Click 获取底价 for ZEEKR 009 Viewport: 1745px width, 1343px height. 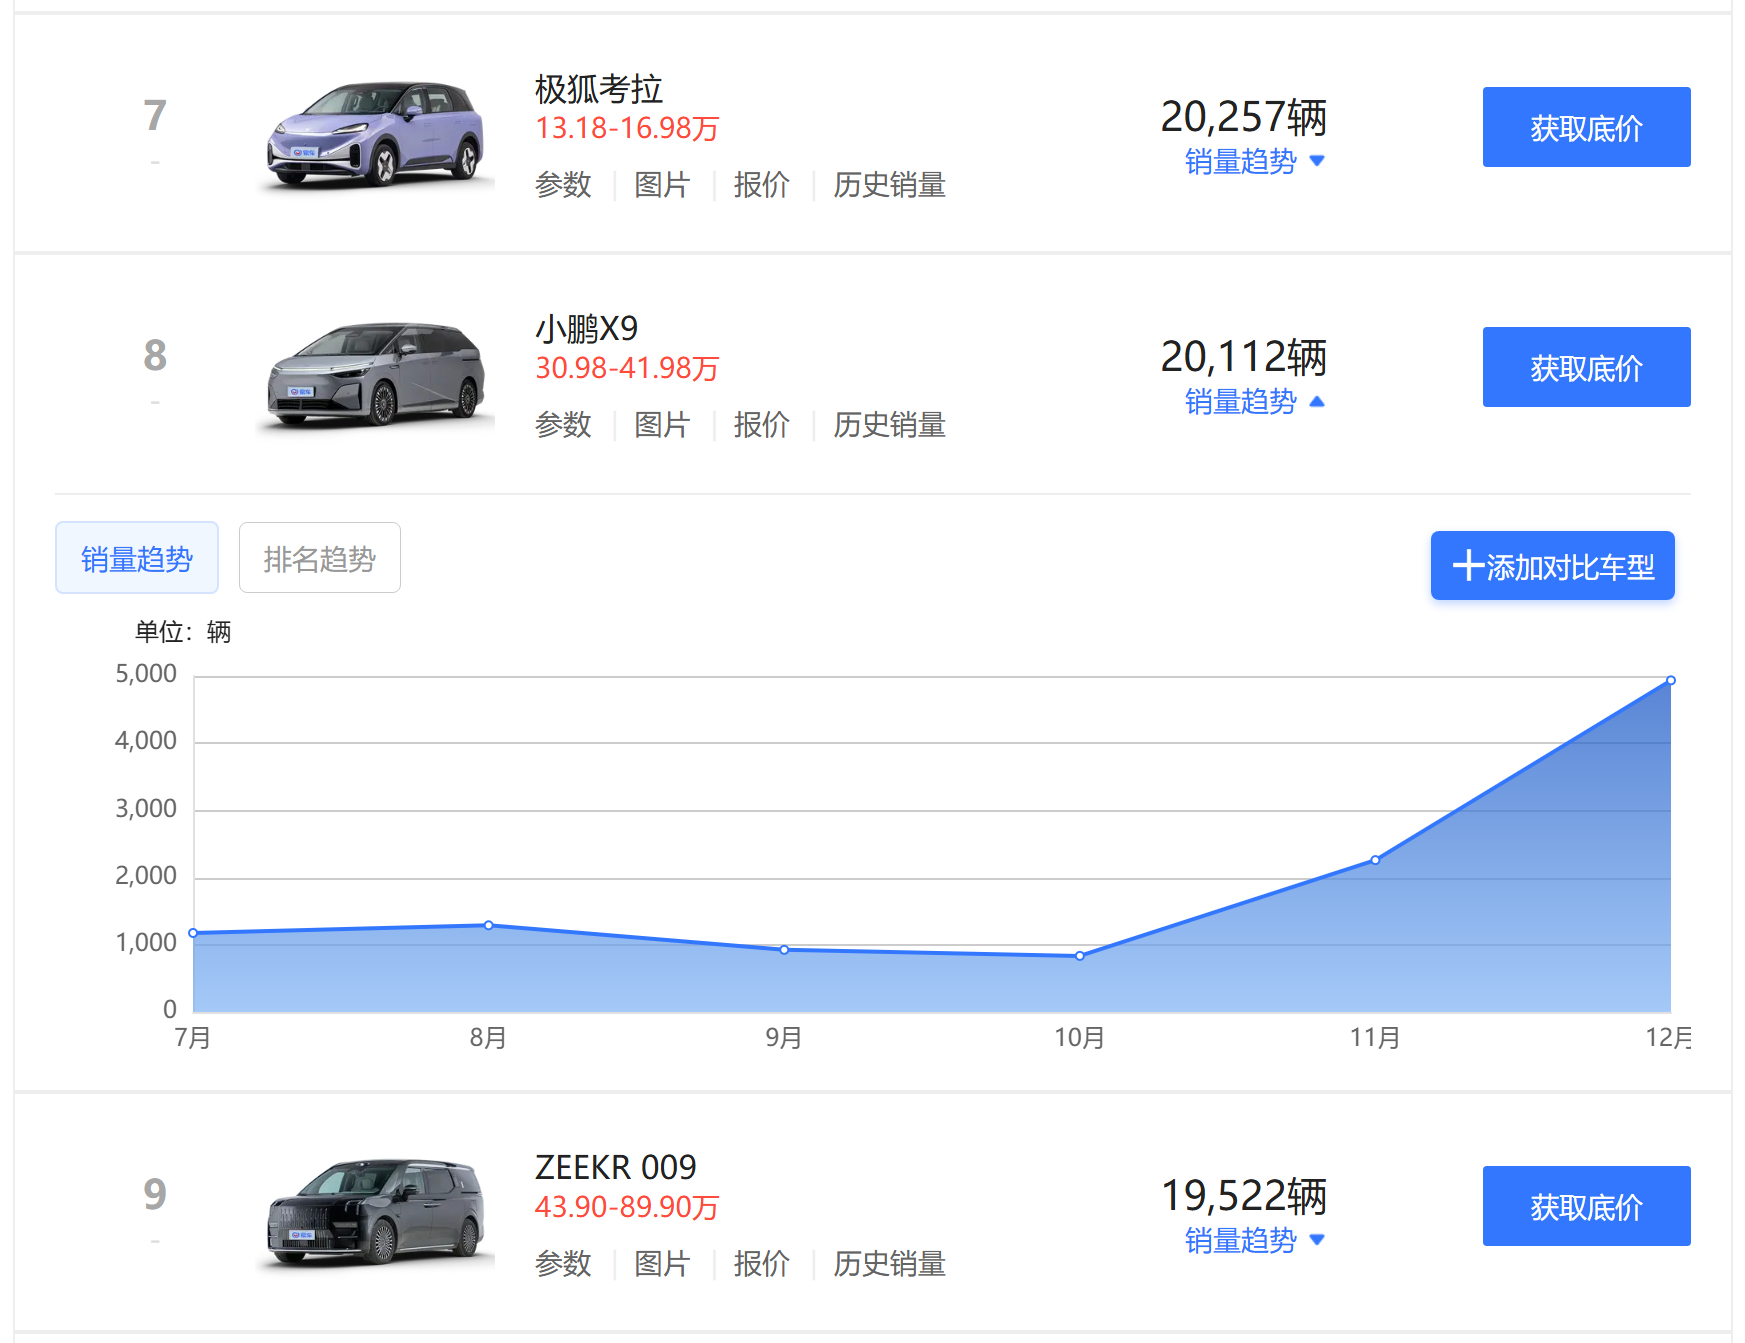coord(1586,1206)
